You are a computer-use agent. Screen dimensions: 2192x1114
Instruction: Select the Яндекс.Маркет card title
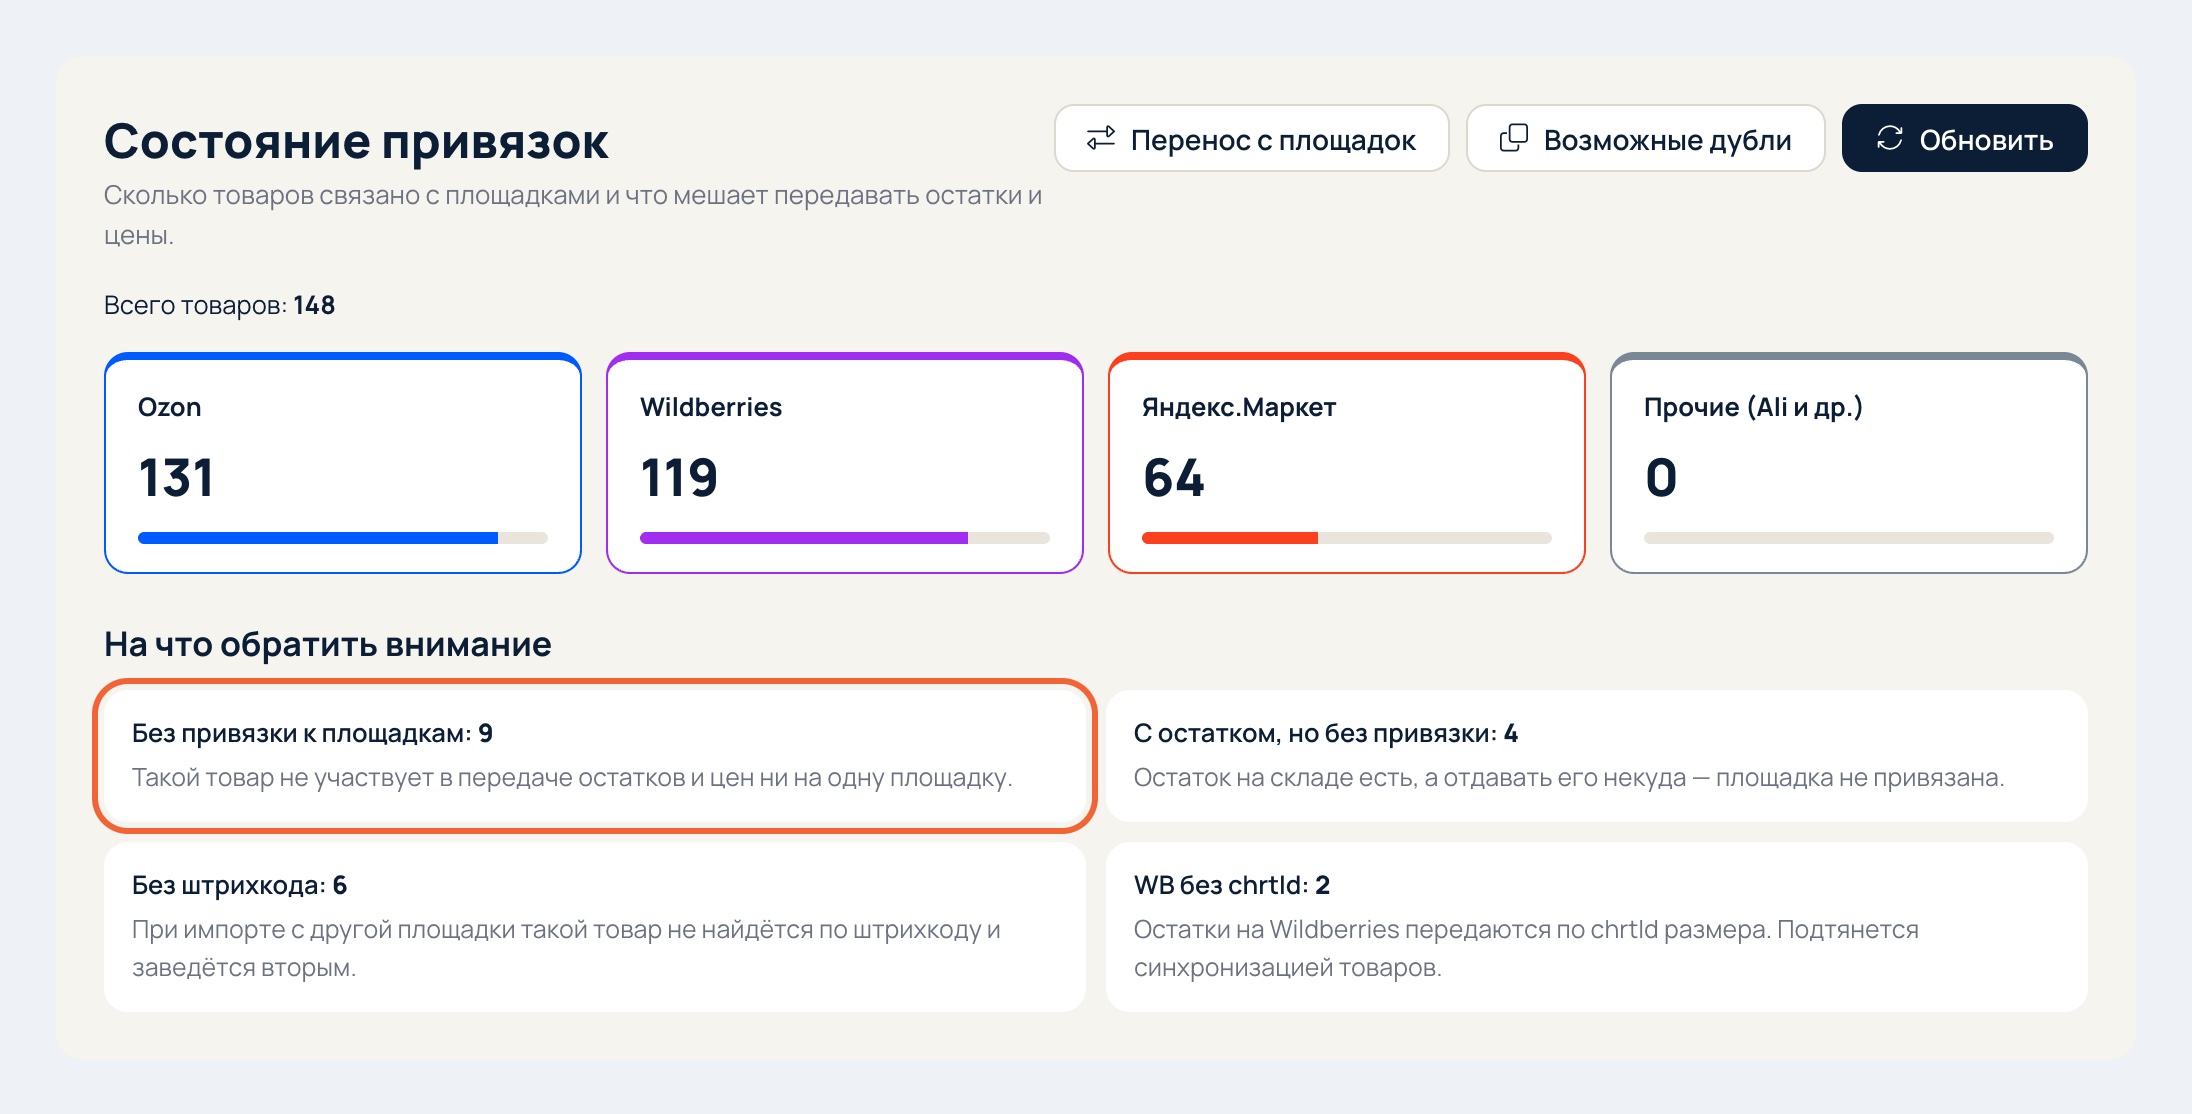coord(1239,407)
